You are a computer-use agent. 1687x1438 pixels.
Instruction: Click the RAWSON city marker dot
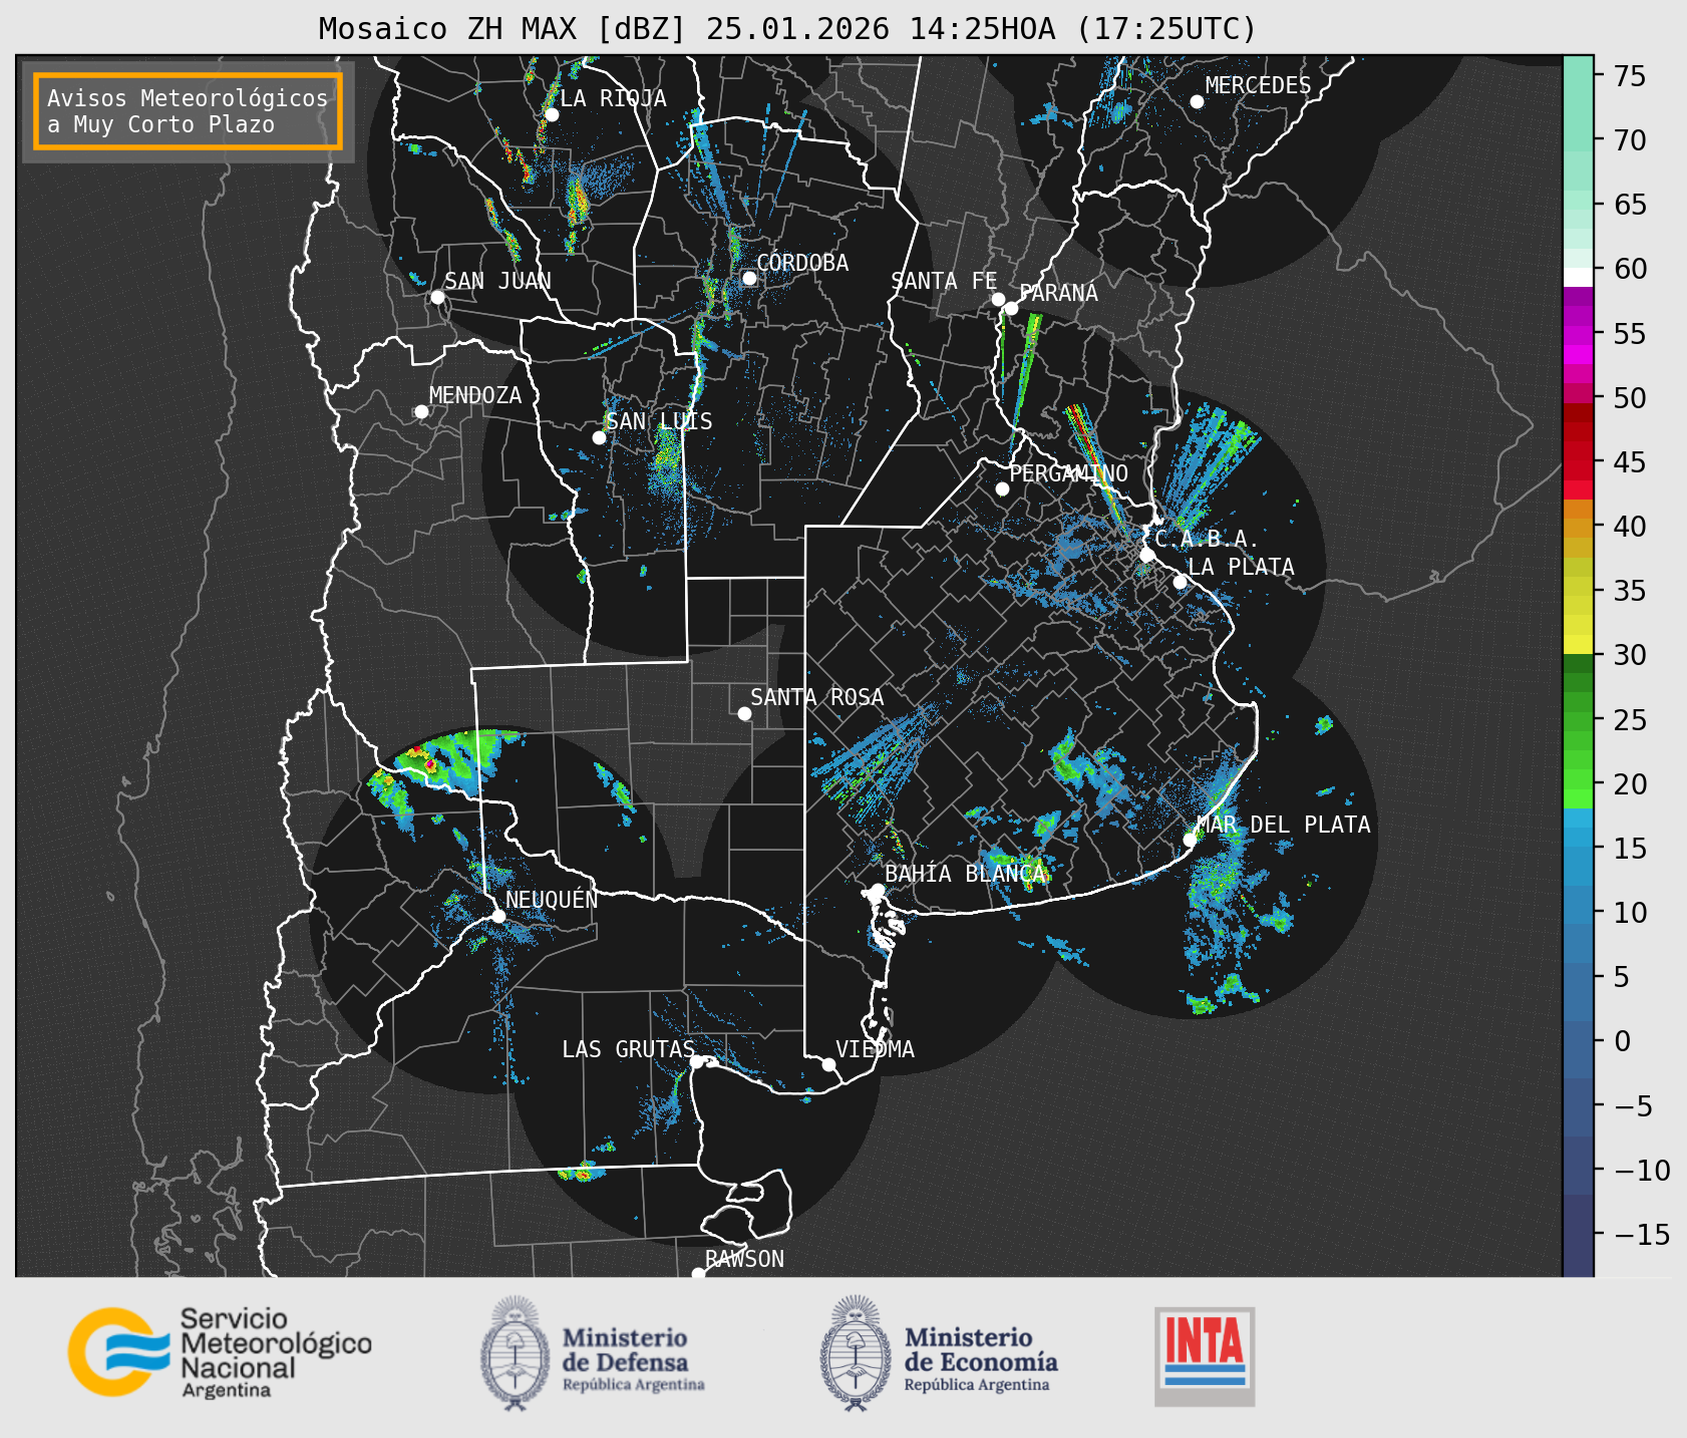698,1274
